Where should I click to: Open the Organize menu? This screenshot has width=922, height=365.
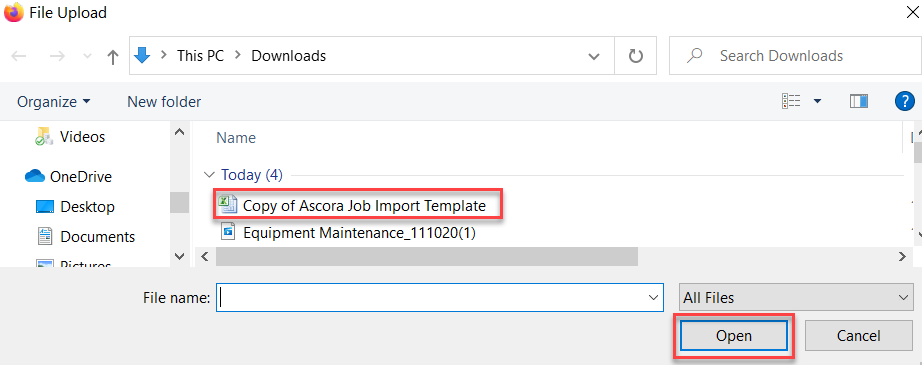click(54, 102)
